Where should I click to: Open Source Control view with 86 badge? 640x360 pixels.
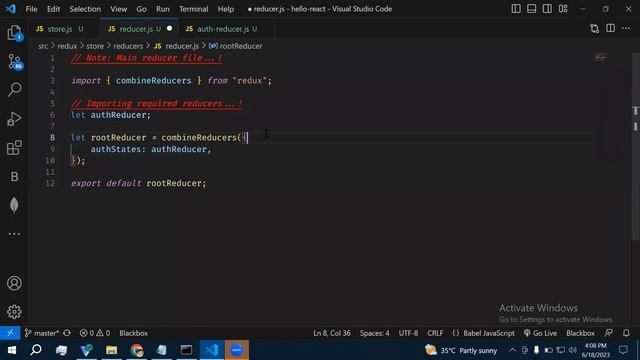click(x=14, y=62)
